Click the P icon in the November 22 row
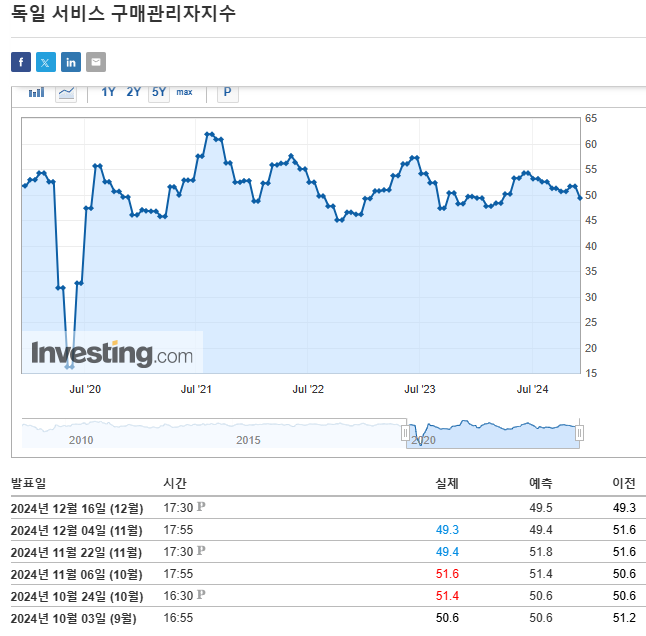Image resolution: width=646 pixels, height=636 pixels. (x=201, y=550)
